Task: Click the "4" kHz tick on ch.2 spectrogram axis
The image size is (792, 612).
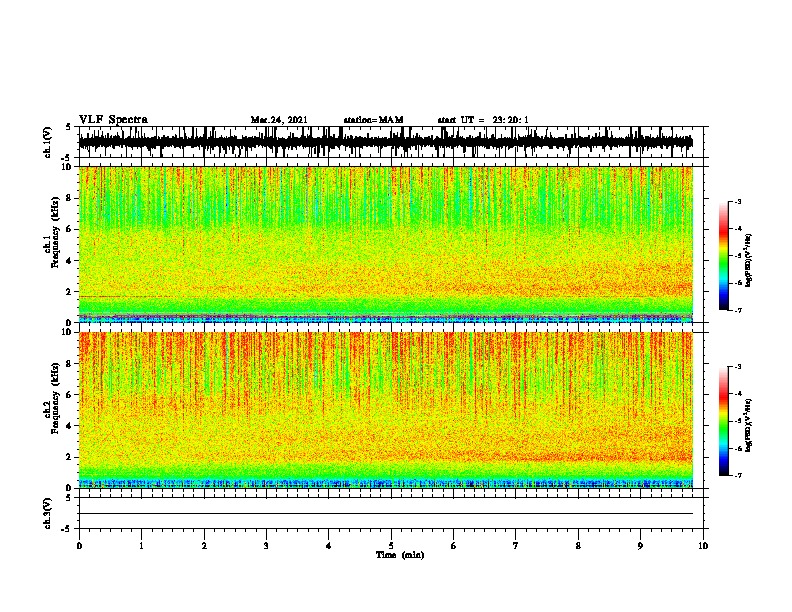Action: (69, 426)
